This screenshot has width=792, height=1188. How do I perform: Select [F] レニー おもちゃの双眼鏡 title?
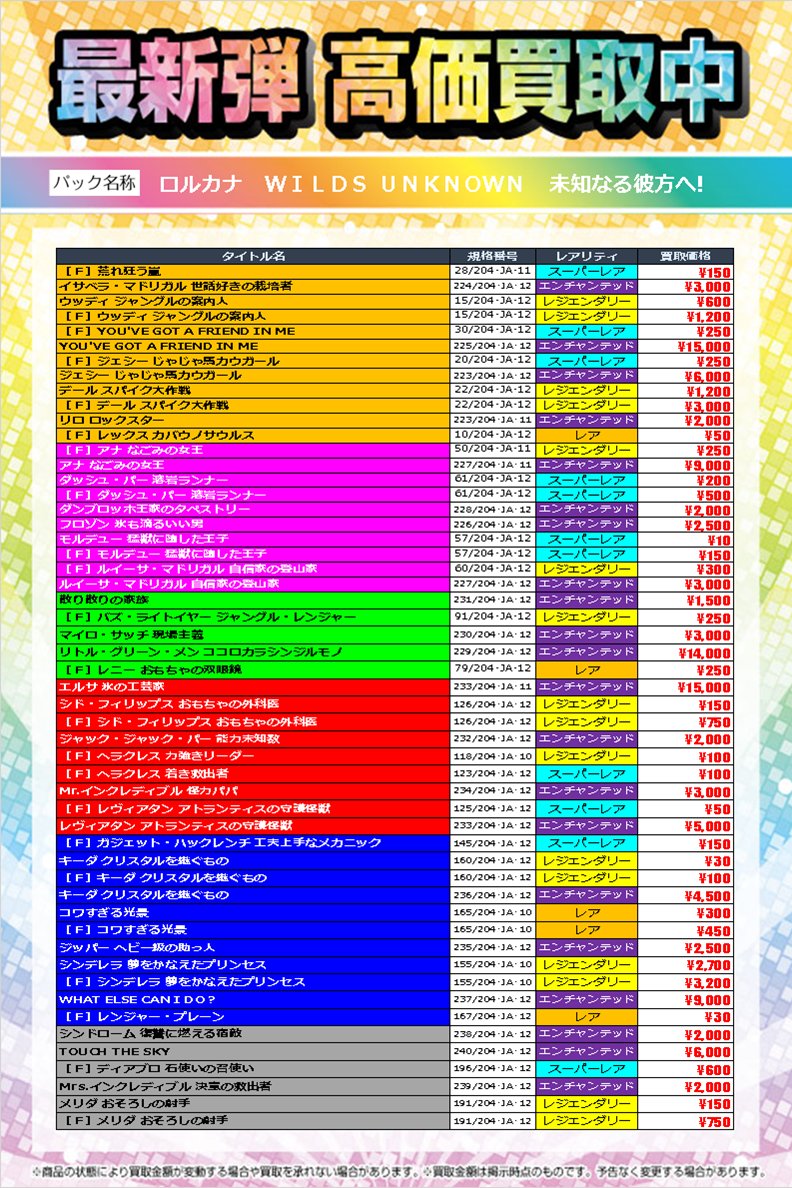click(x=253, y=670)
